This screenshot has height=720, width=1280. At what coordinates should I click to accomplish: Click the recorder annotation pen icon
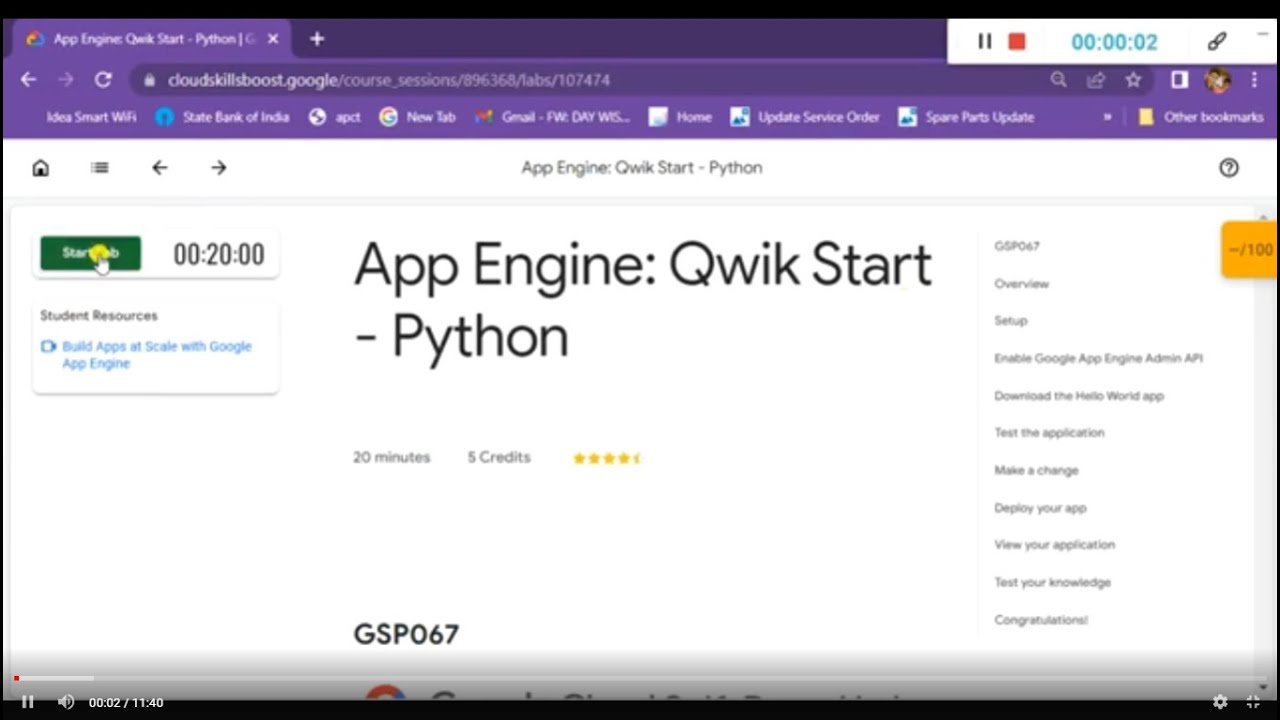[x=1216, y=41]
